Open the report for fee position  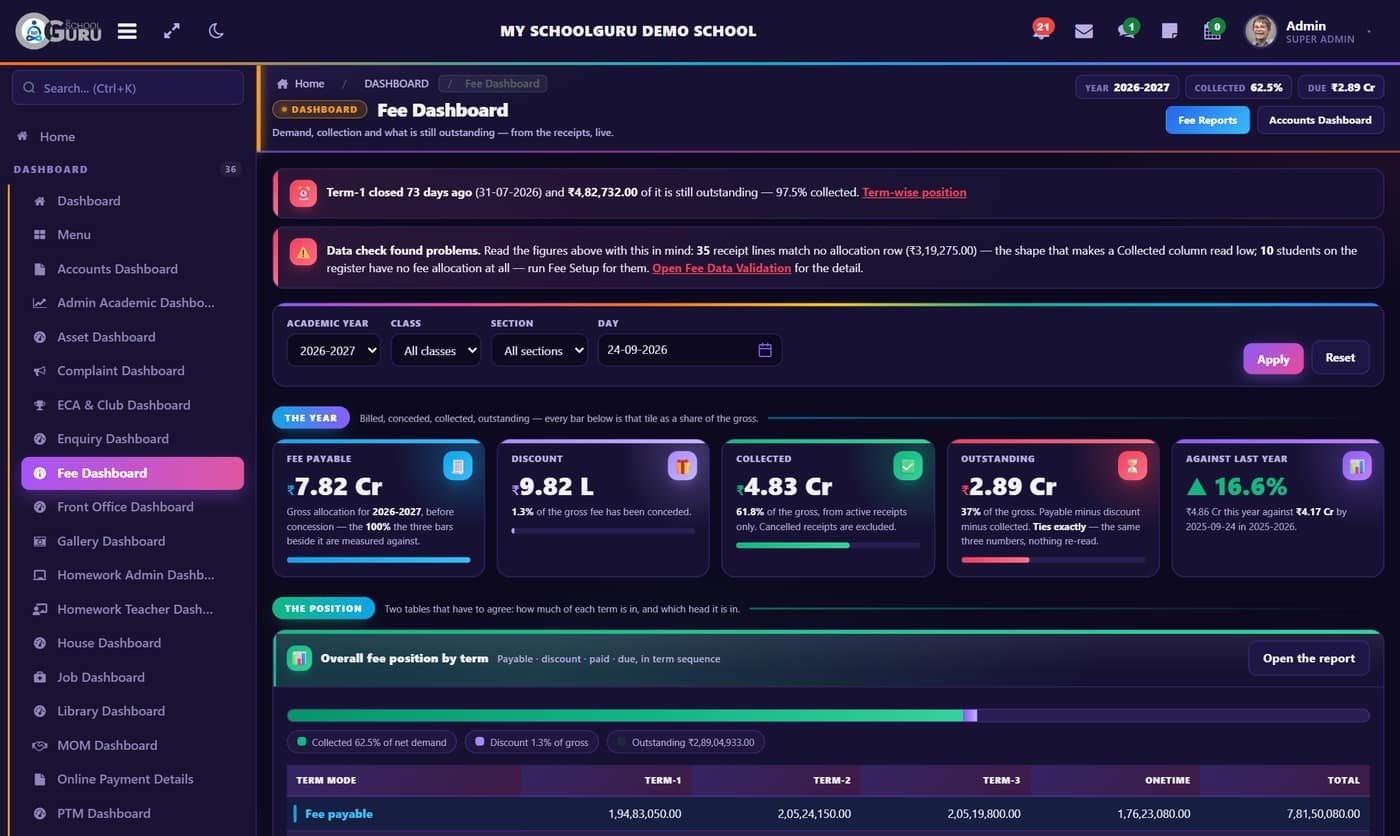click(1308, 658)
